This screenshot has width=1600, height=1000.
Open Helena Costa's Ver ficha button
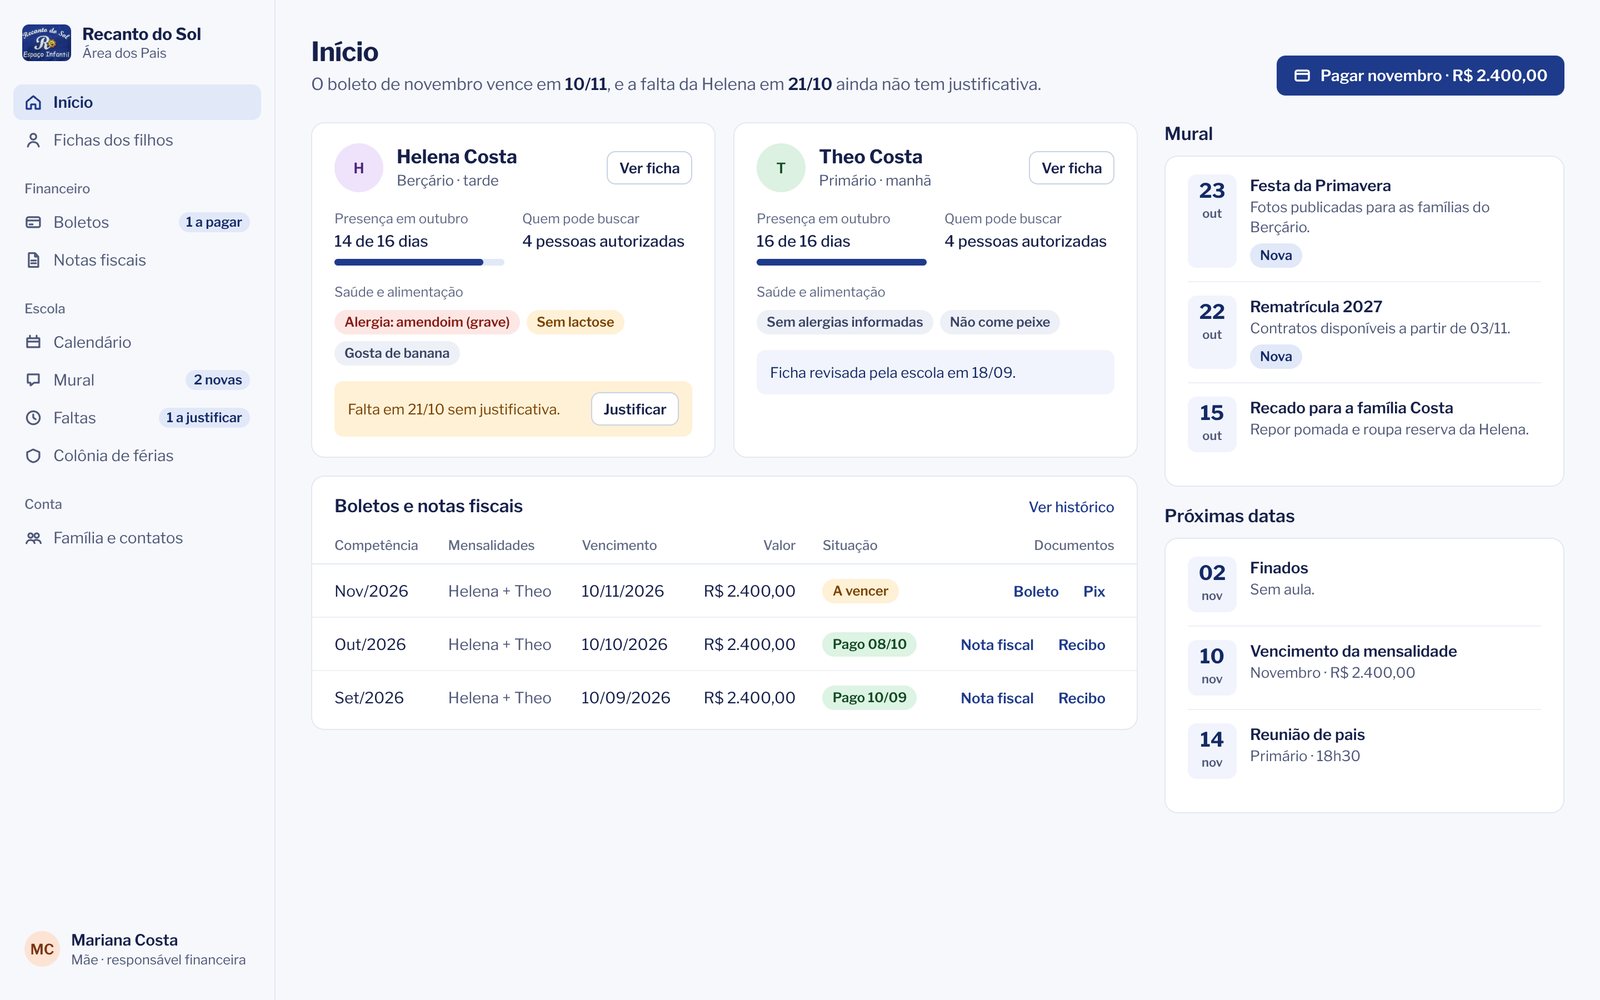click(x=649, y=168)
